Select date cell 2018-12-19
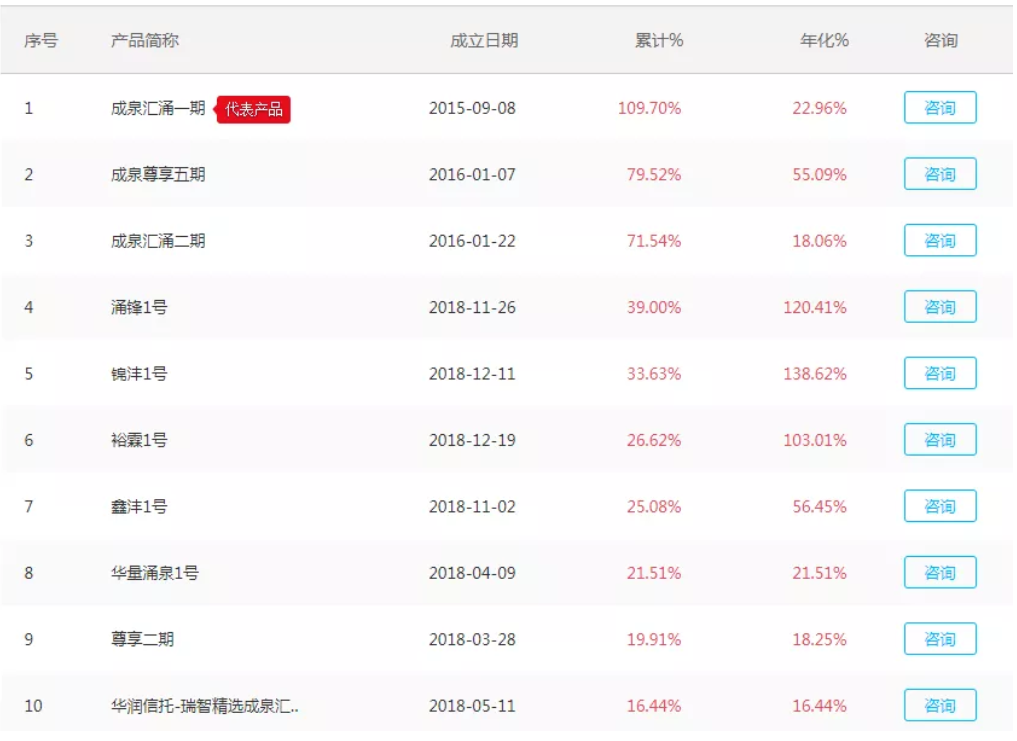The height and width of the screenshot is (741, 1017). 472,440
